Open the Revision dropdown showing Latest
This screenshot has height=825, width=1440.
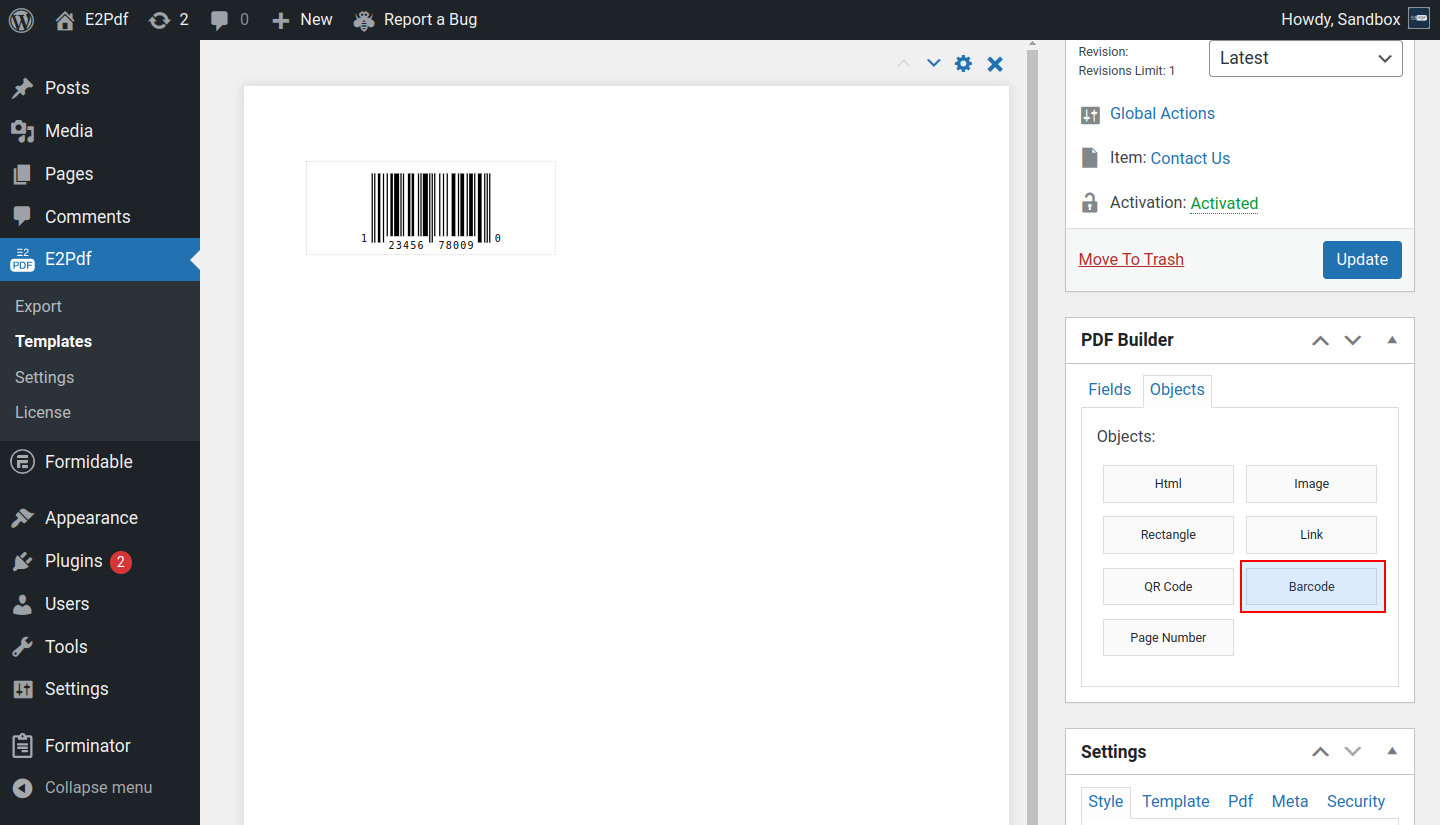[x=1305, y=58]
